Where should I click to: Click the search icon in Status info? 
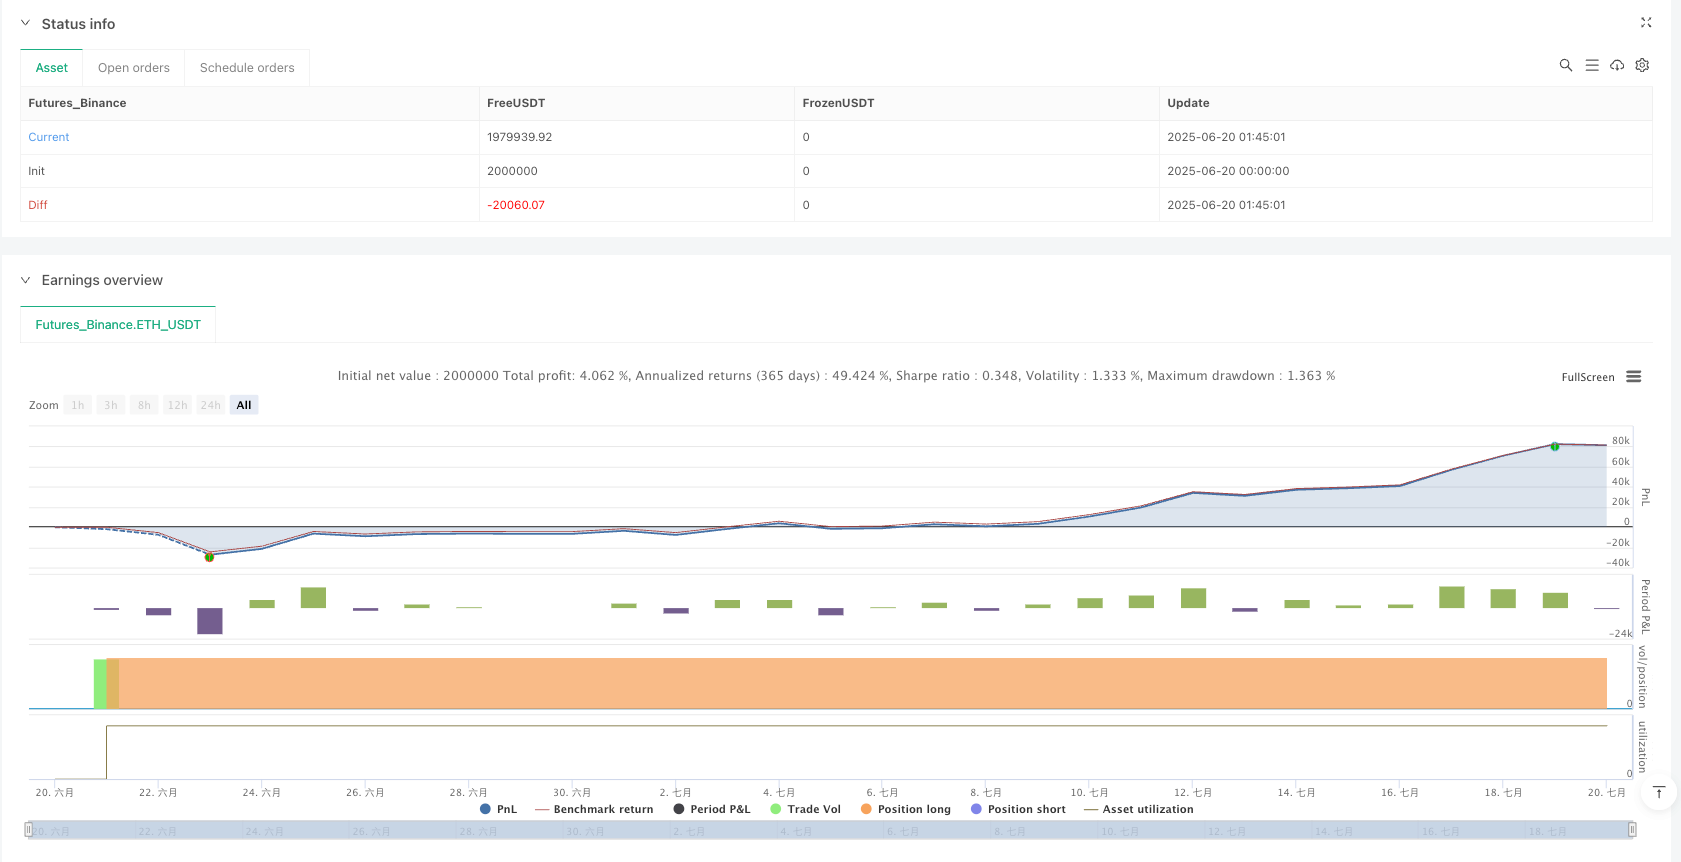(1566, 65)
